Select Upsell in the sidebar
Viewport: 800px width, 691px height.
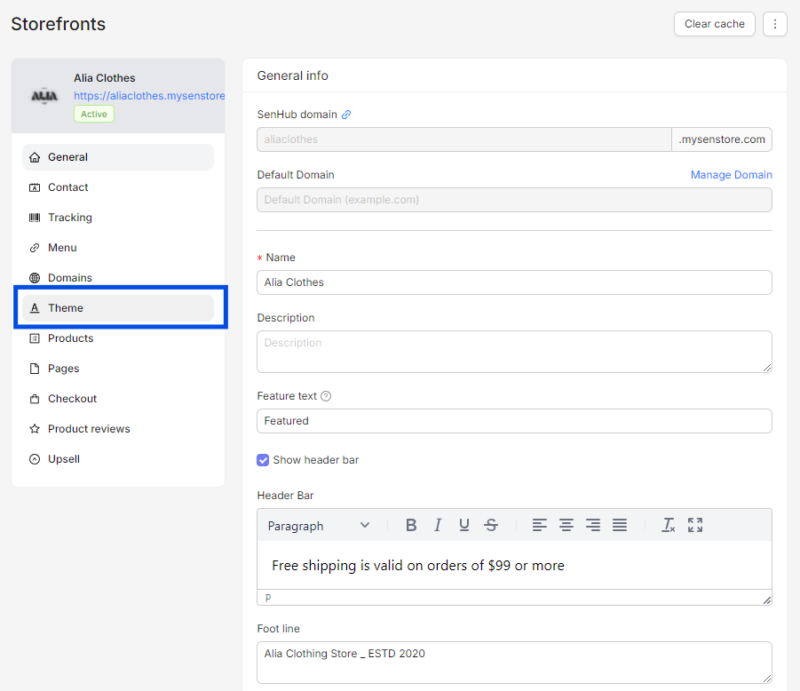click(x=118, y=459)
